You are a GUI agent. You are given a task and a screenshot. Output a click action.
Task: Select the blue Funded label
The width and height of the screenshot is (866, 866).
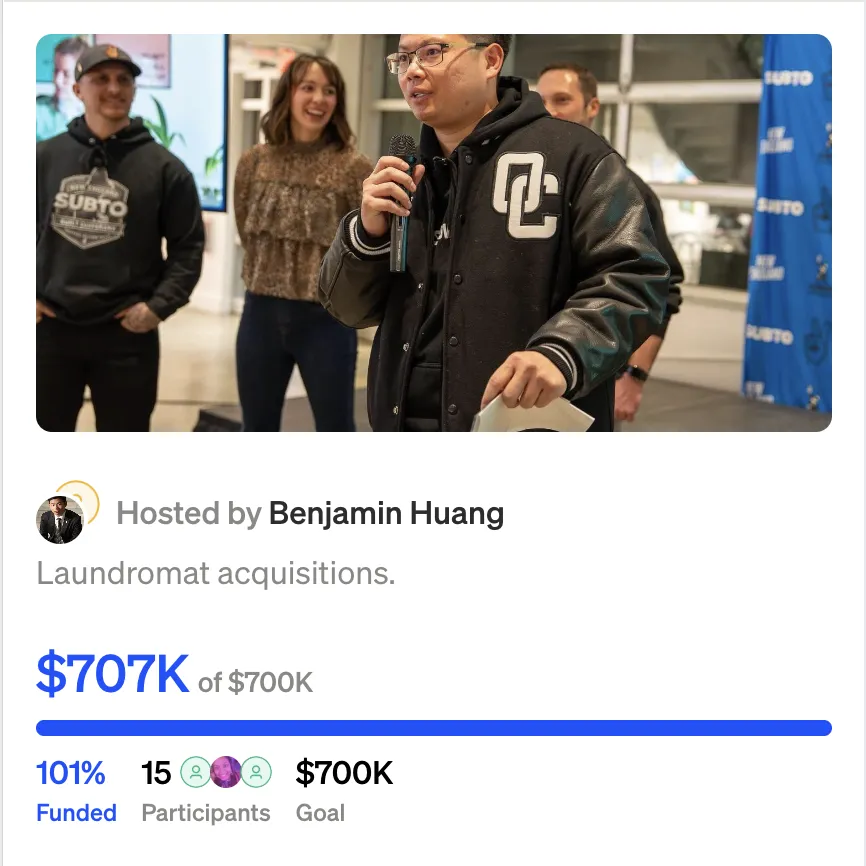tap(76, 813)
